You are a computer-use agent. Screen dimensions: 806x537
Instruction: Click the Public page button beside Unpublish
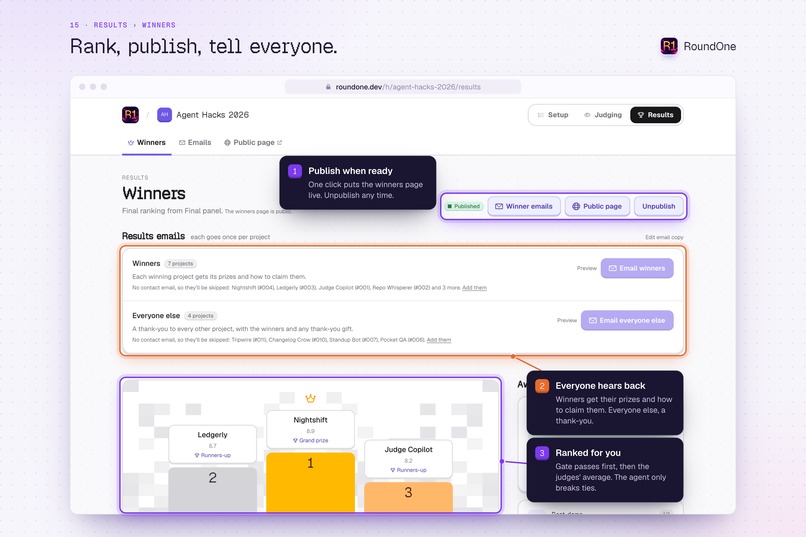pyautogui.click(x=597, y=206)
